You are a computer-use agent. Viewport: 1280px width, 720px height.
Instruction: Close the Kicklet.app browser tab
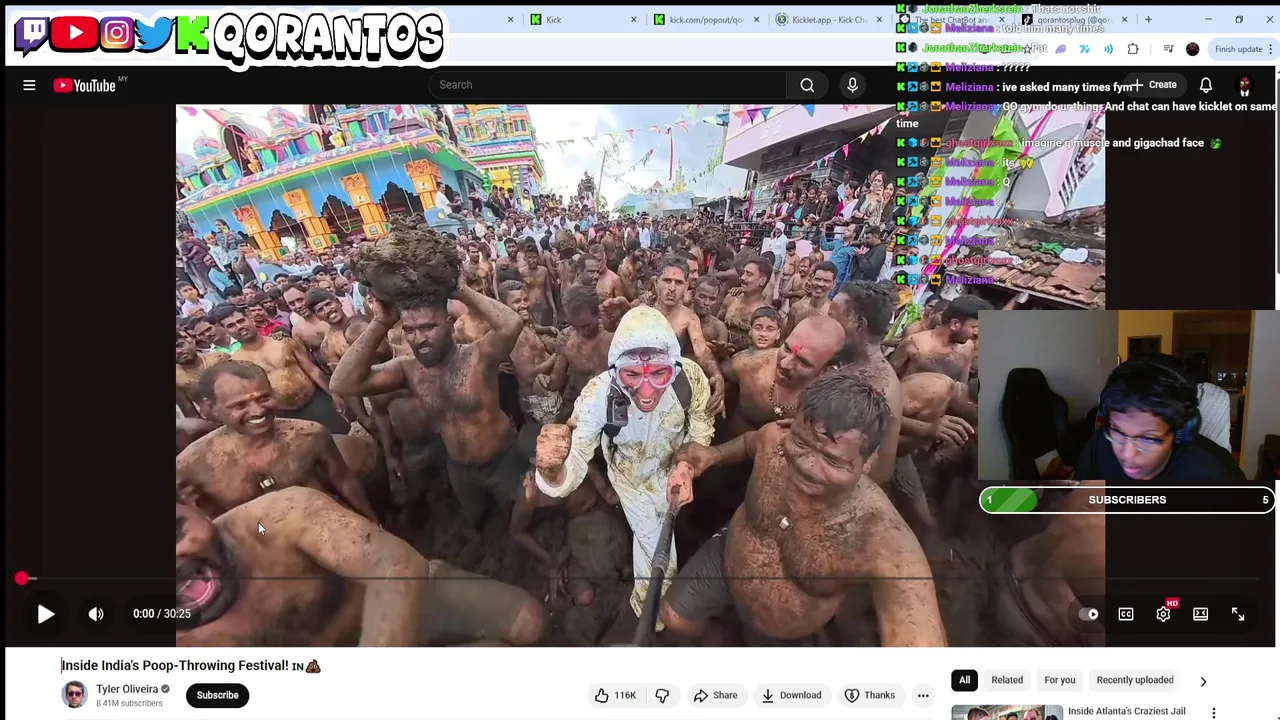(879, 20)
